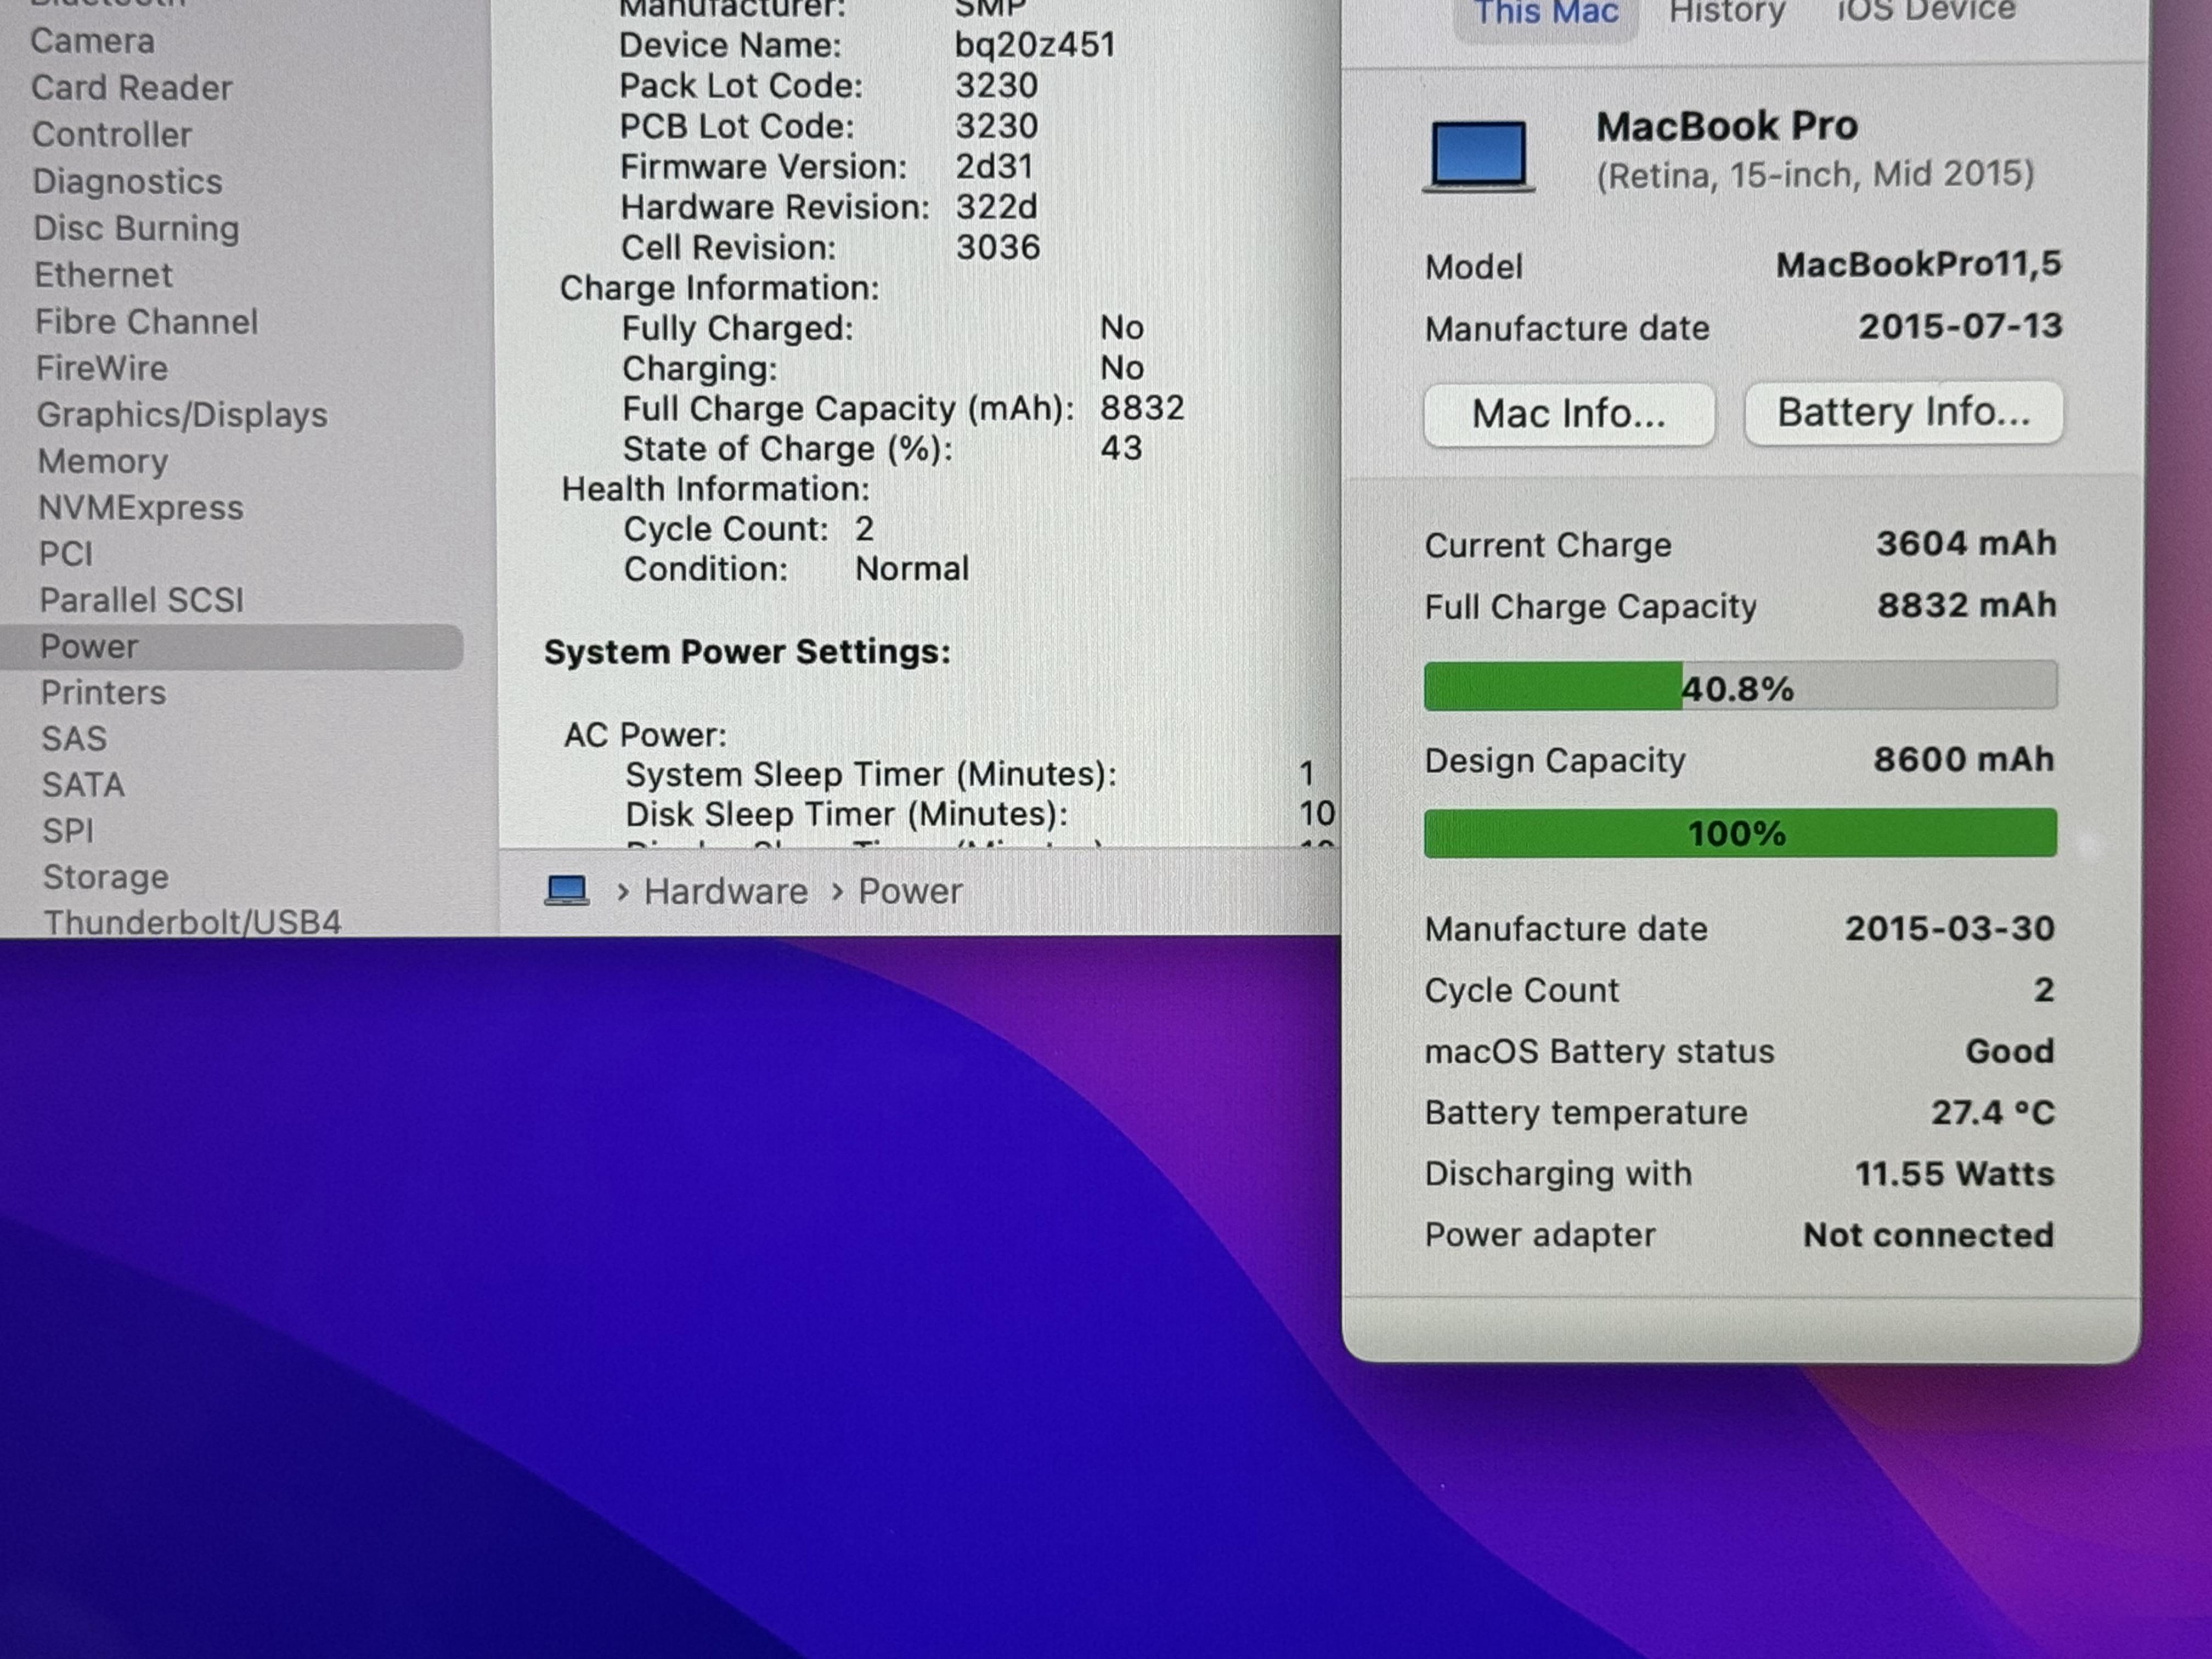The height and width of the screenshot is (1659, 2212).
Task: Select Storage in the sidebar
Action: 105,877
